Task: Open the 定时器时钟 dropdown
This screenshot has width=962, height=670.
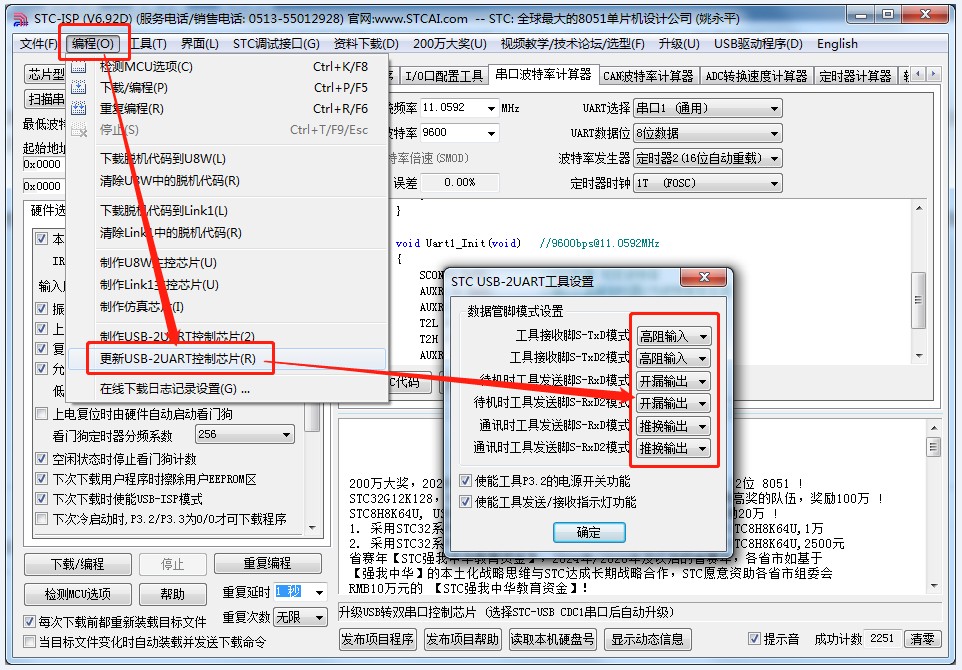Action: 708,183
